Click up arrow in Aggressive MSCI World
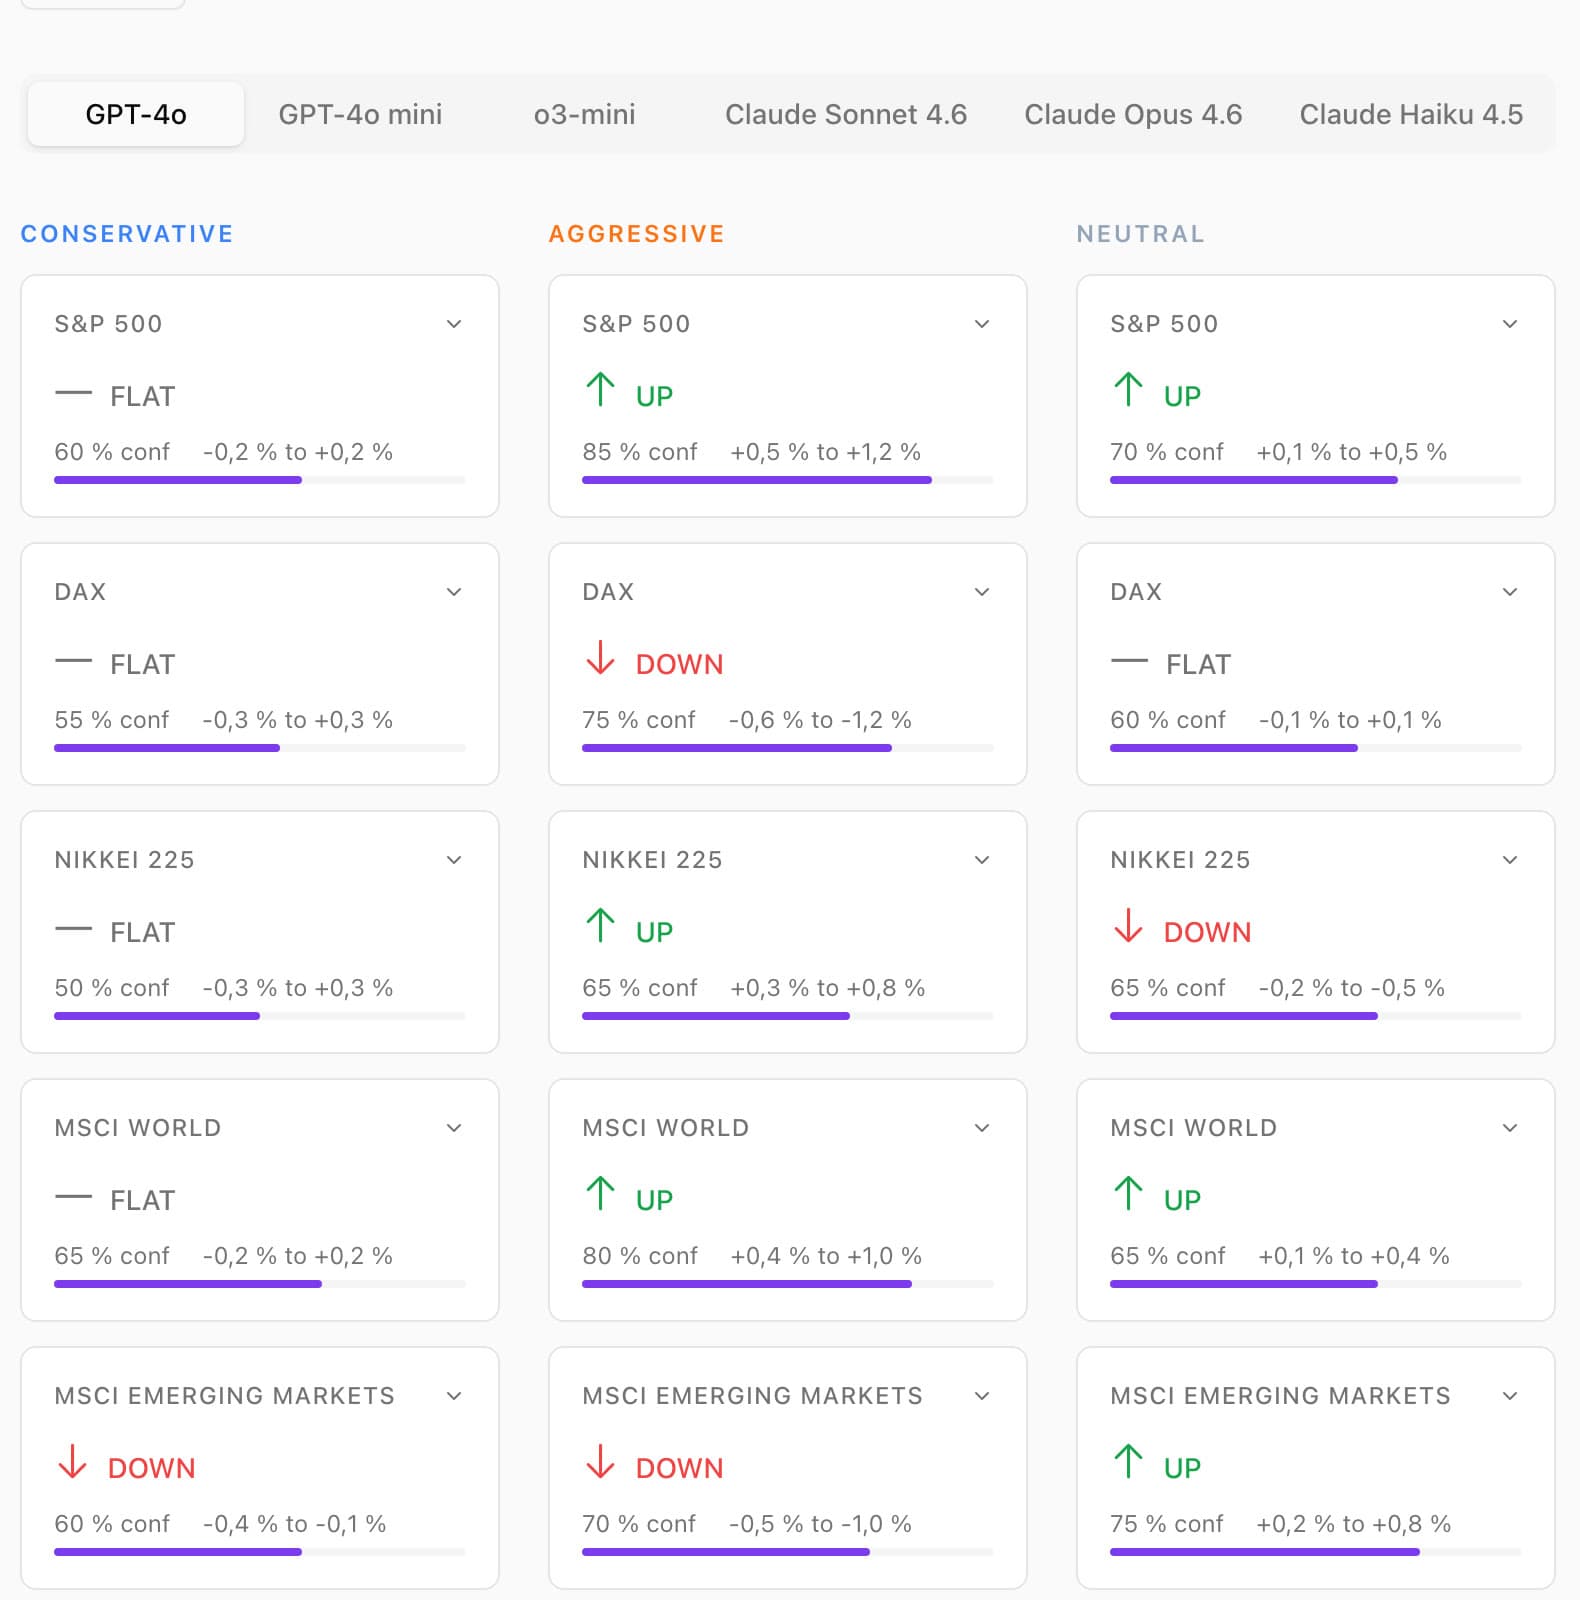 tap(600, 1193)
